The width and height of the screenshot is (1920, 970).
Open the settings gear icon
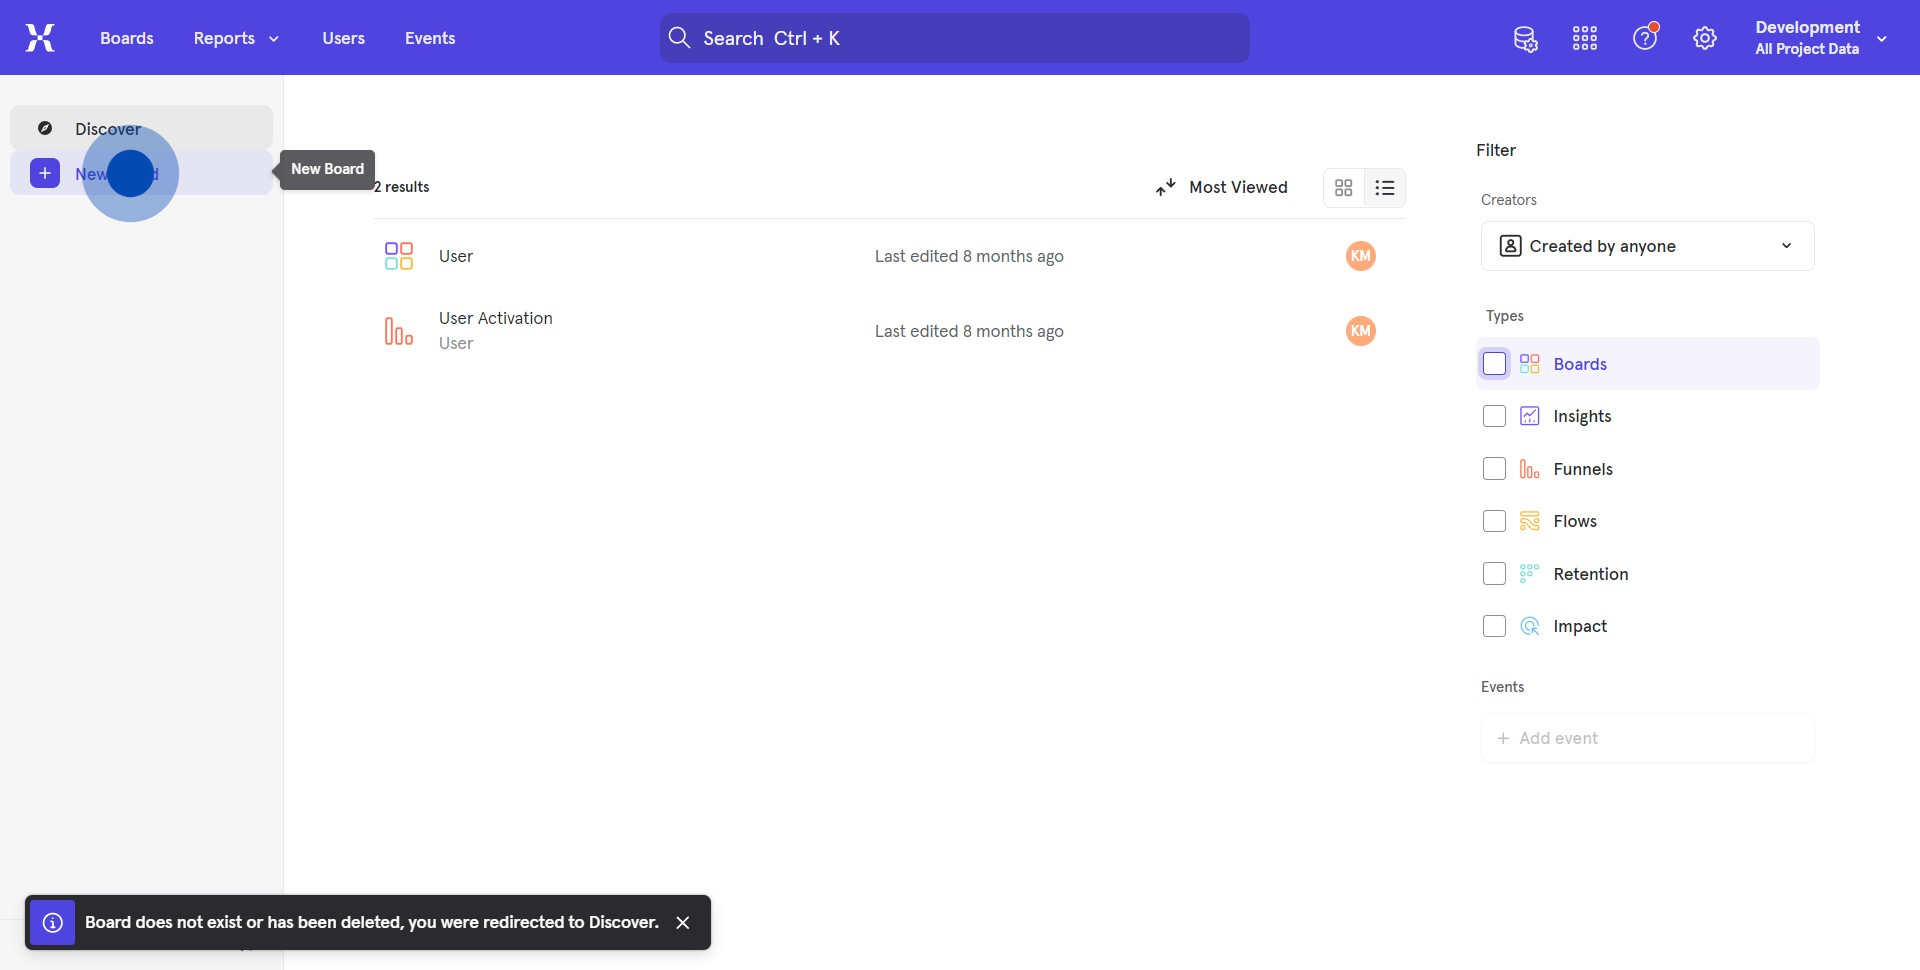click(x=1705, y=39)
